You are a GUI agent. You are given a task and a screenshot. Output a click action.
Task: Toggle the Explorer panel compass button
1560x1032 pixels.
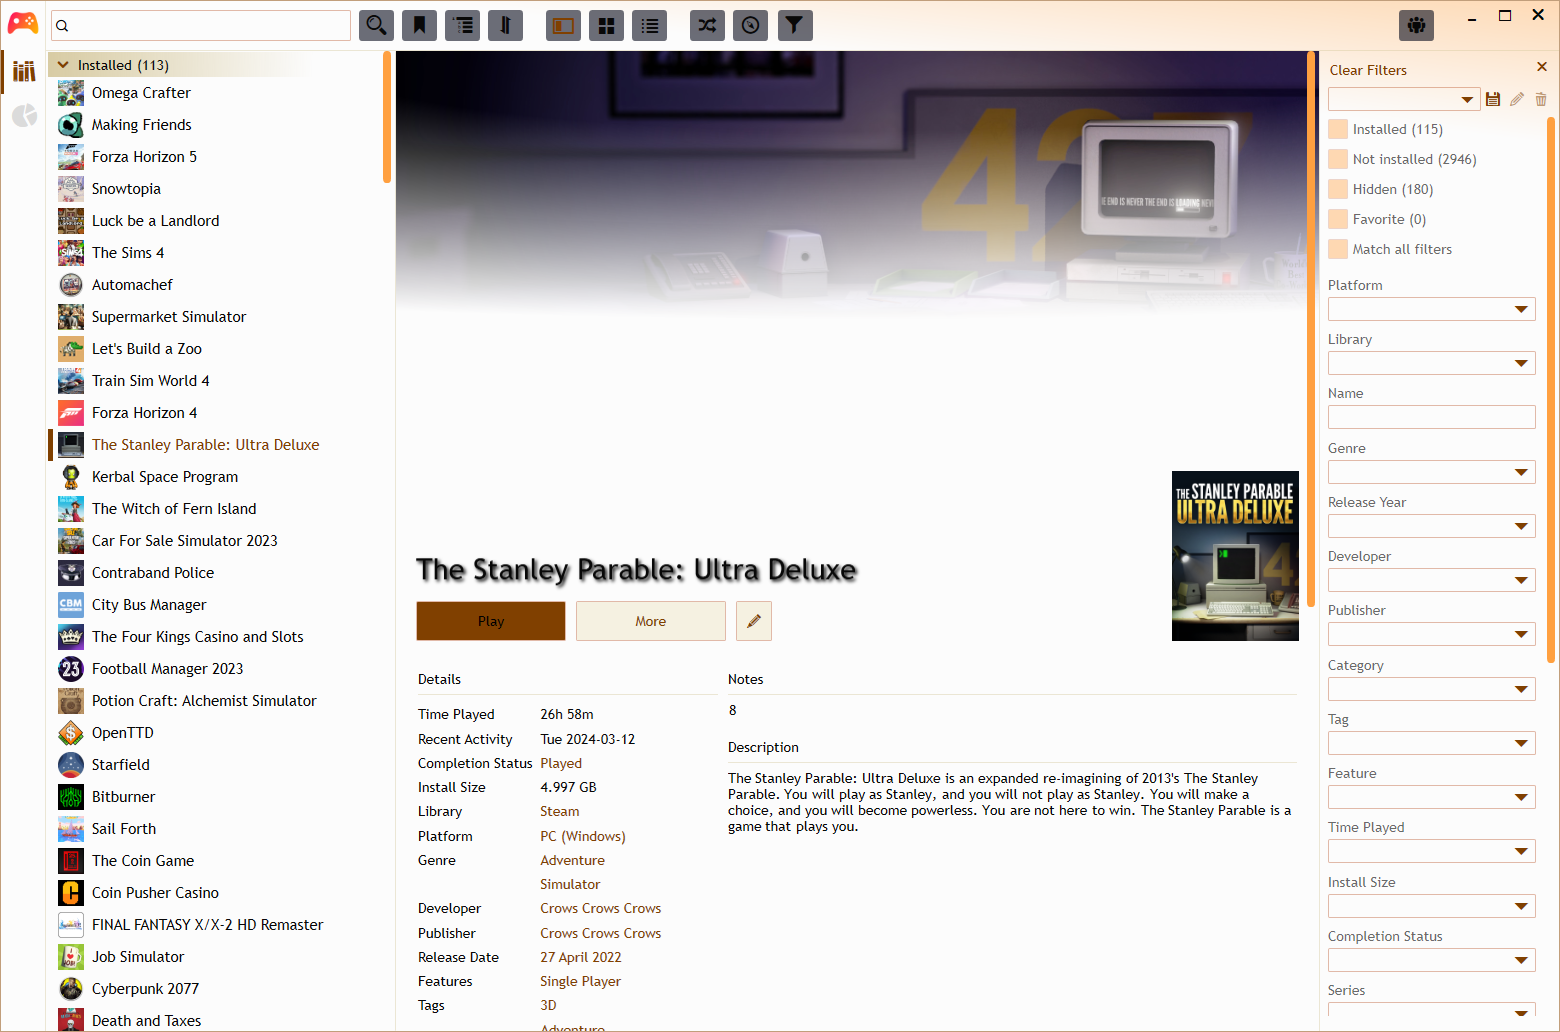[x=750, y=25]
